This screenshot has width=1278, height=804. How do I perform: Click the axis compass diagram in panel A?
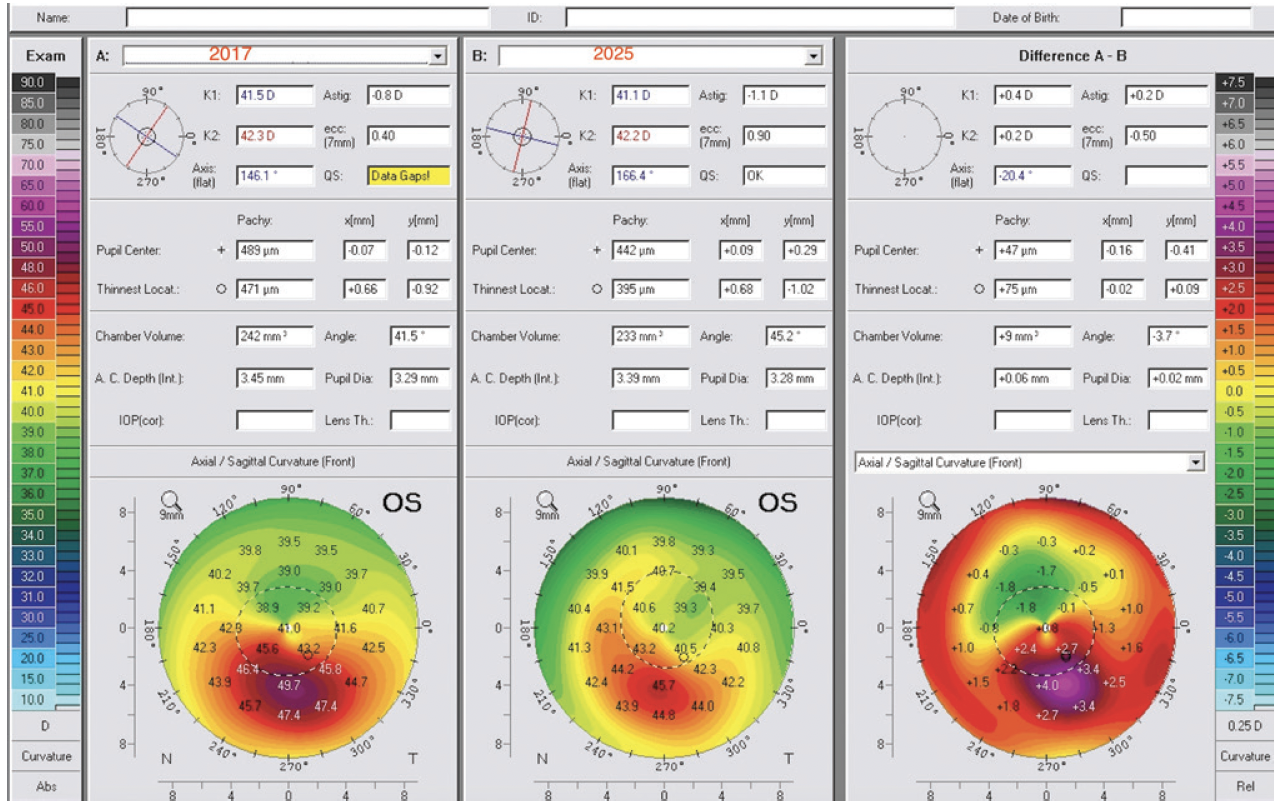[x=147, y=137]
